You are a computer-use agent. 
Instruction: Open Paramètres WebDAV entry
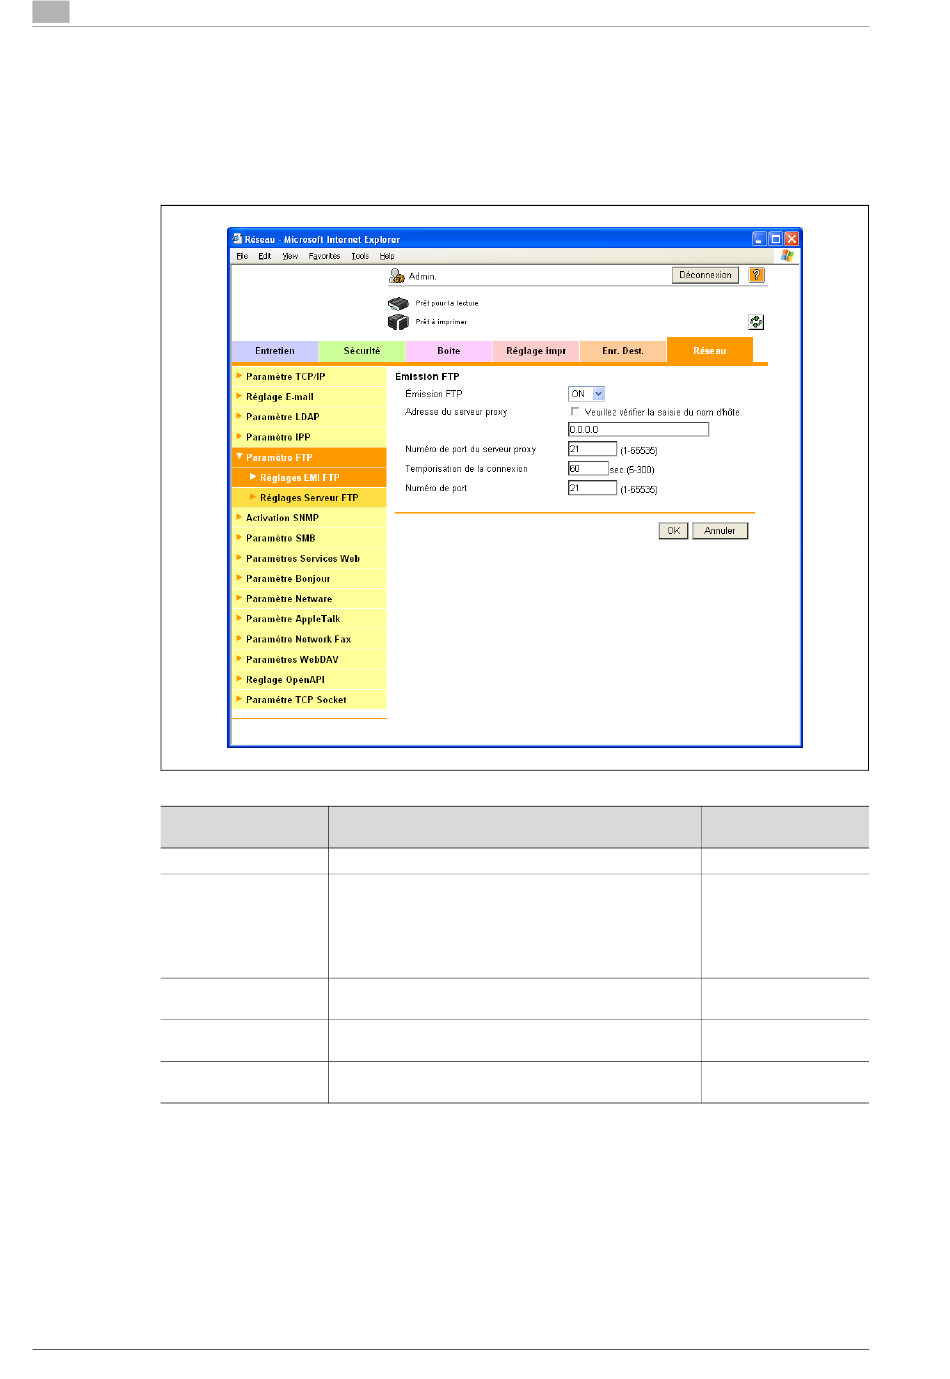point(309,660)
